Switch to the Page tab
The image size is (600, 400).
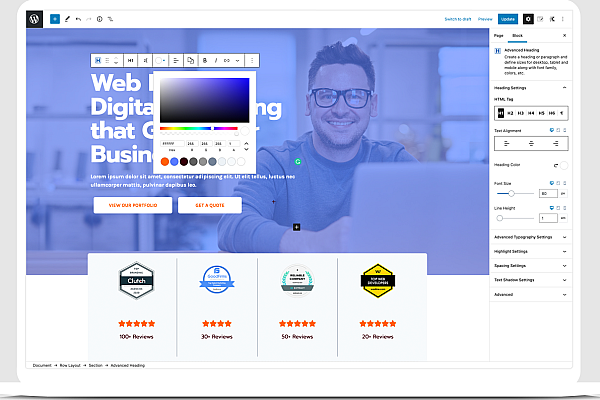click(499, 35)
